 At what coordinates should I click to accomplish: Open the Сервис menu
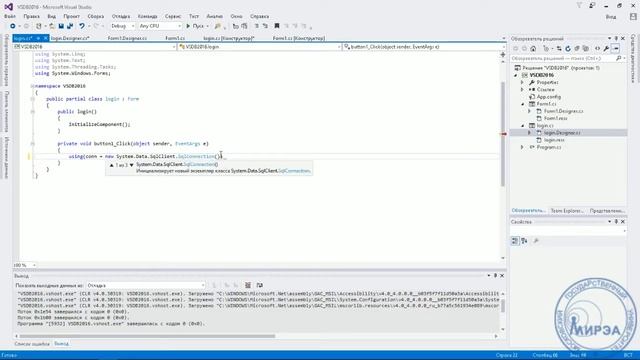click(x=173, y=16)
